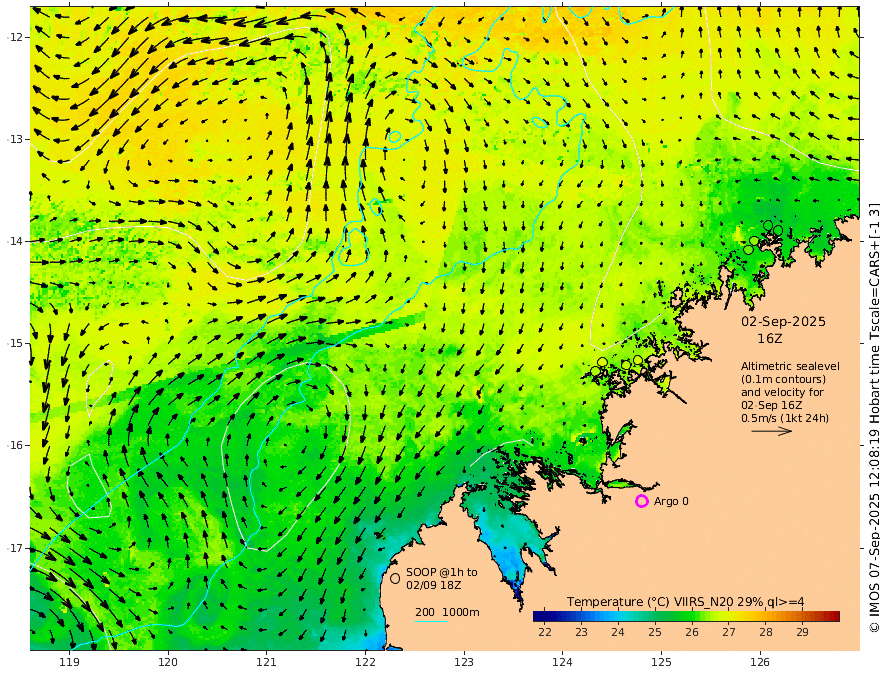Viewport: 880px width, 680px height.
Task: Click latitude axis label -17
Action: coord(15,548)
